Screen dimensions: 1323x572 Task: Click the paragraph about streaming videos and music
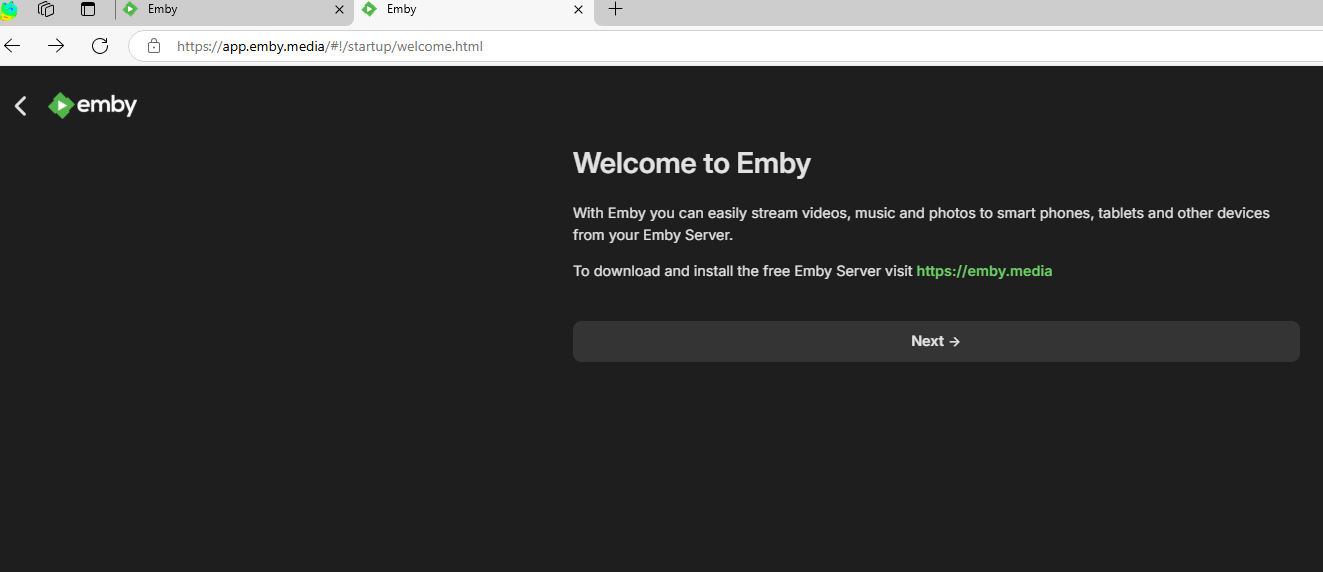coord(920,224)
